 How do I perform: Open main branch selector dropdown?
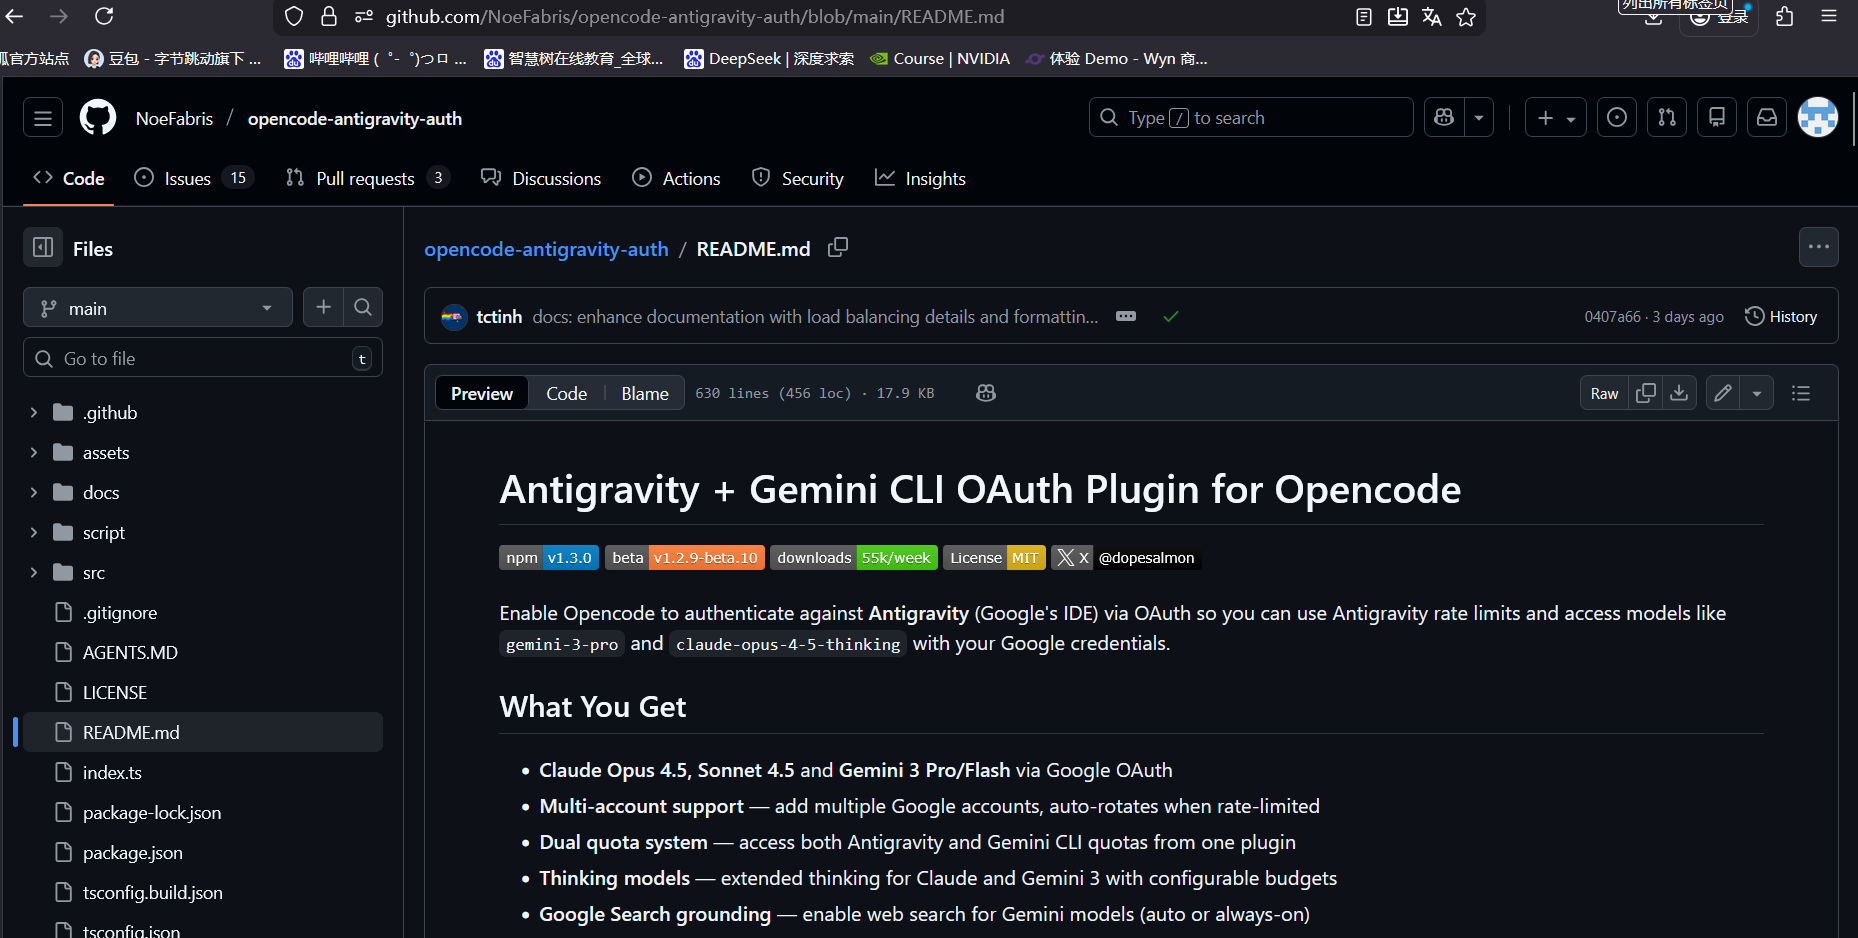click(158, 308)
